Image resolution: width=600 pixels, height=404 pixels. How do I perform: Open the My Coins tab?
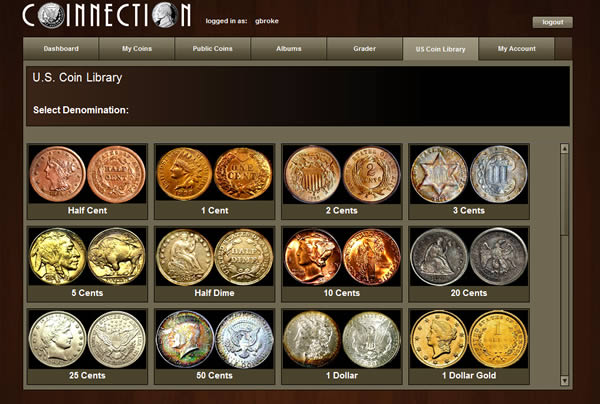[137, 49]
